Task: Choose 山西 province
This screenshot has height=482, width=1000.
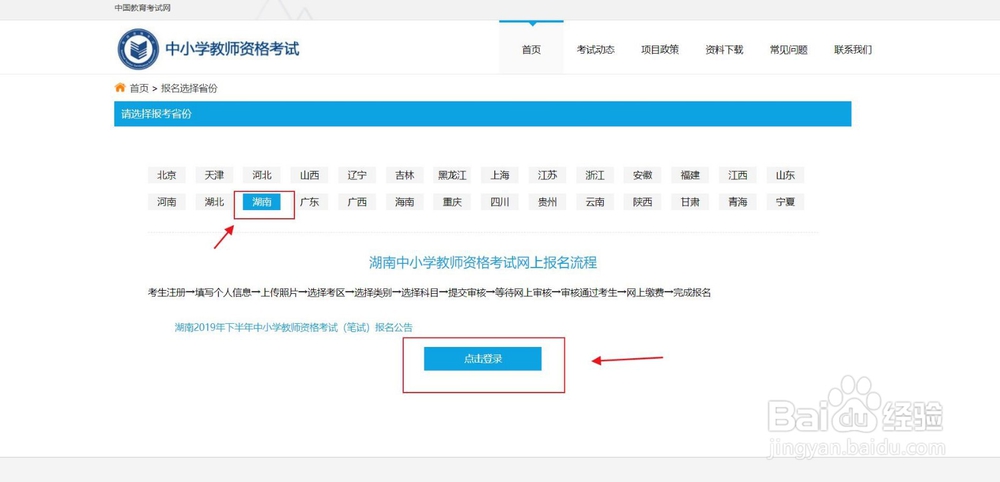Action: coord(309,175)
